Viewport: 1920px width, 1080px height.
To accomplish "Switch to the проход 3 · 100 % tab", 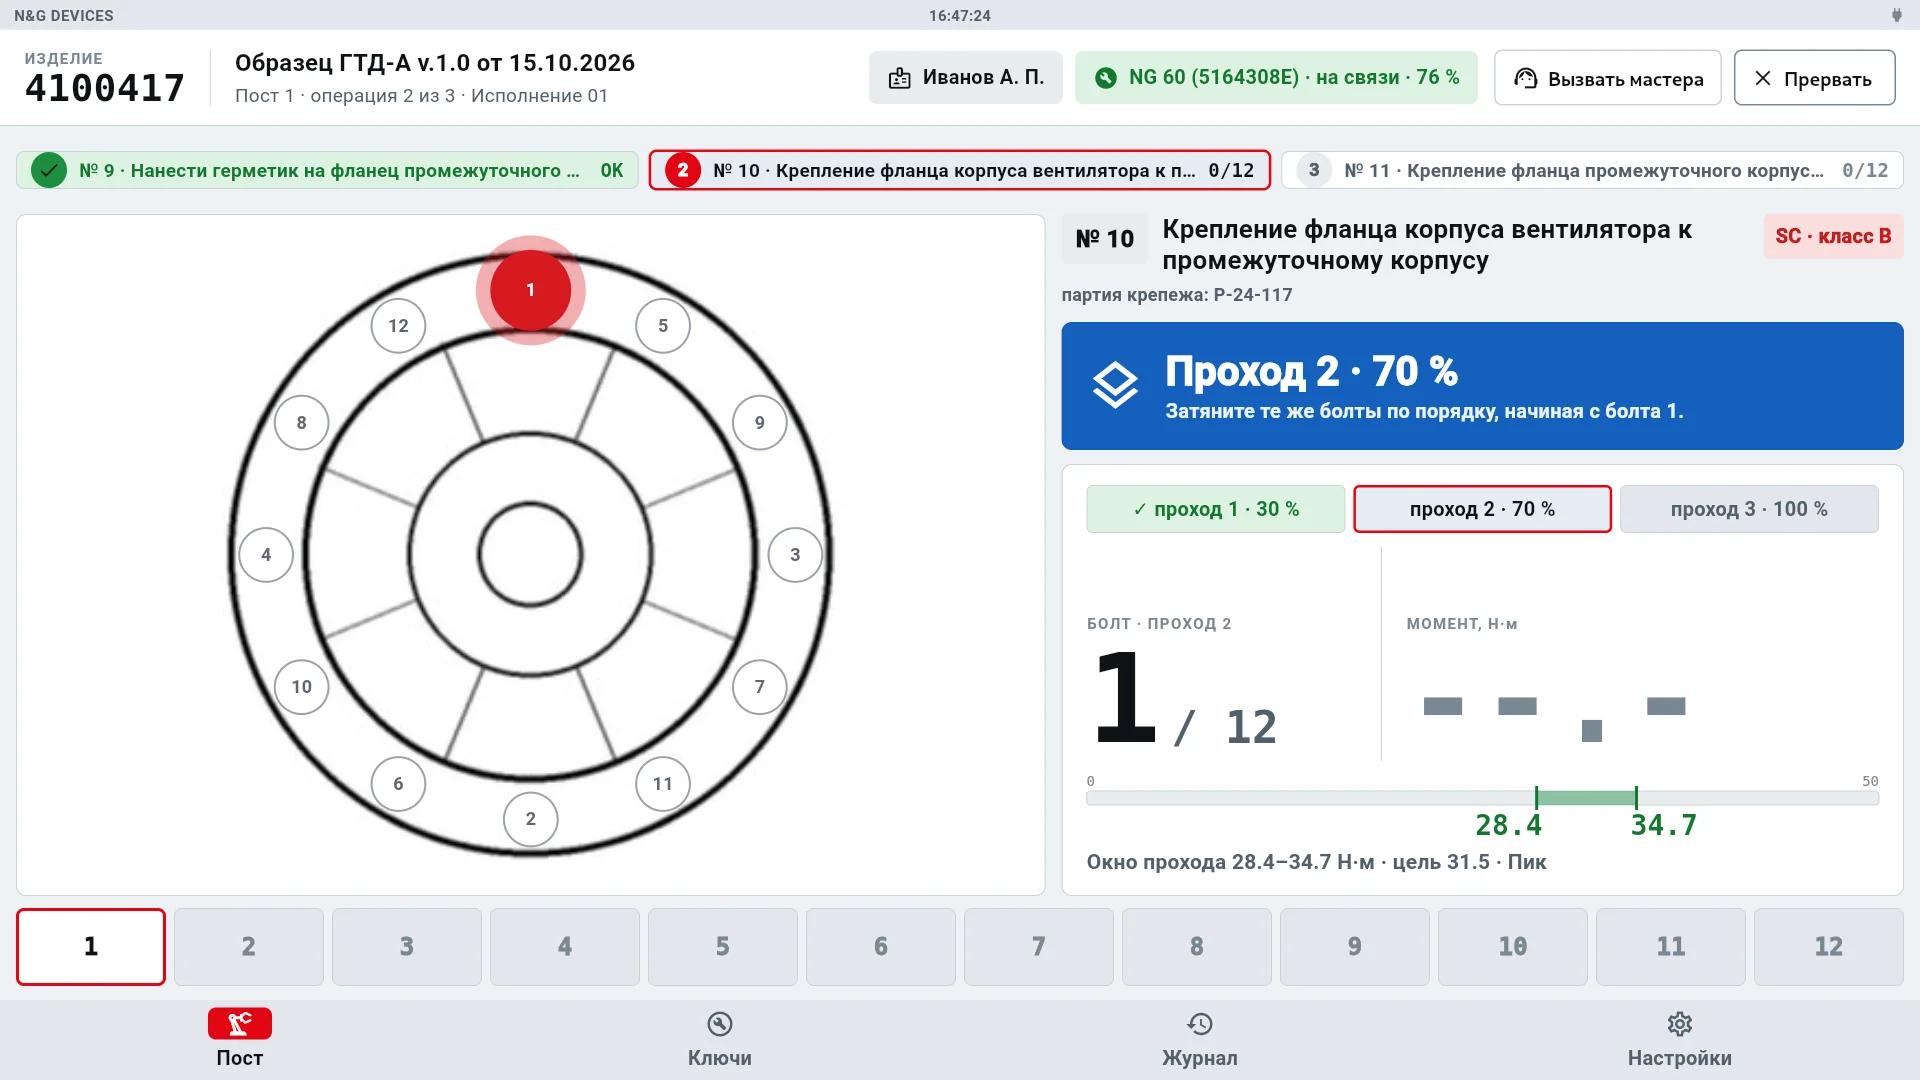I will (1749, 509).
